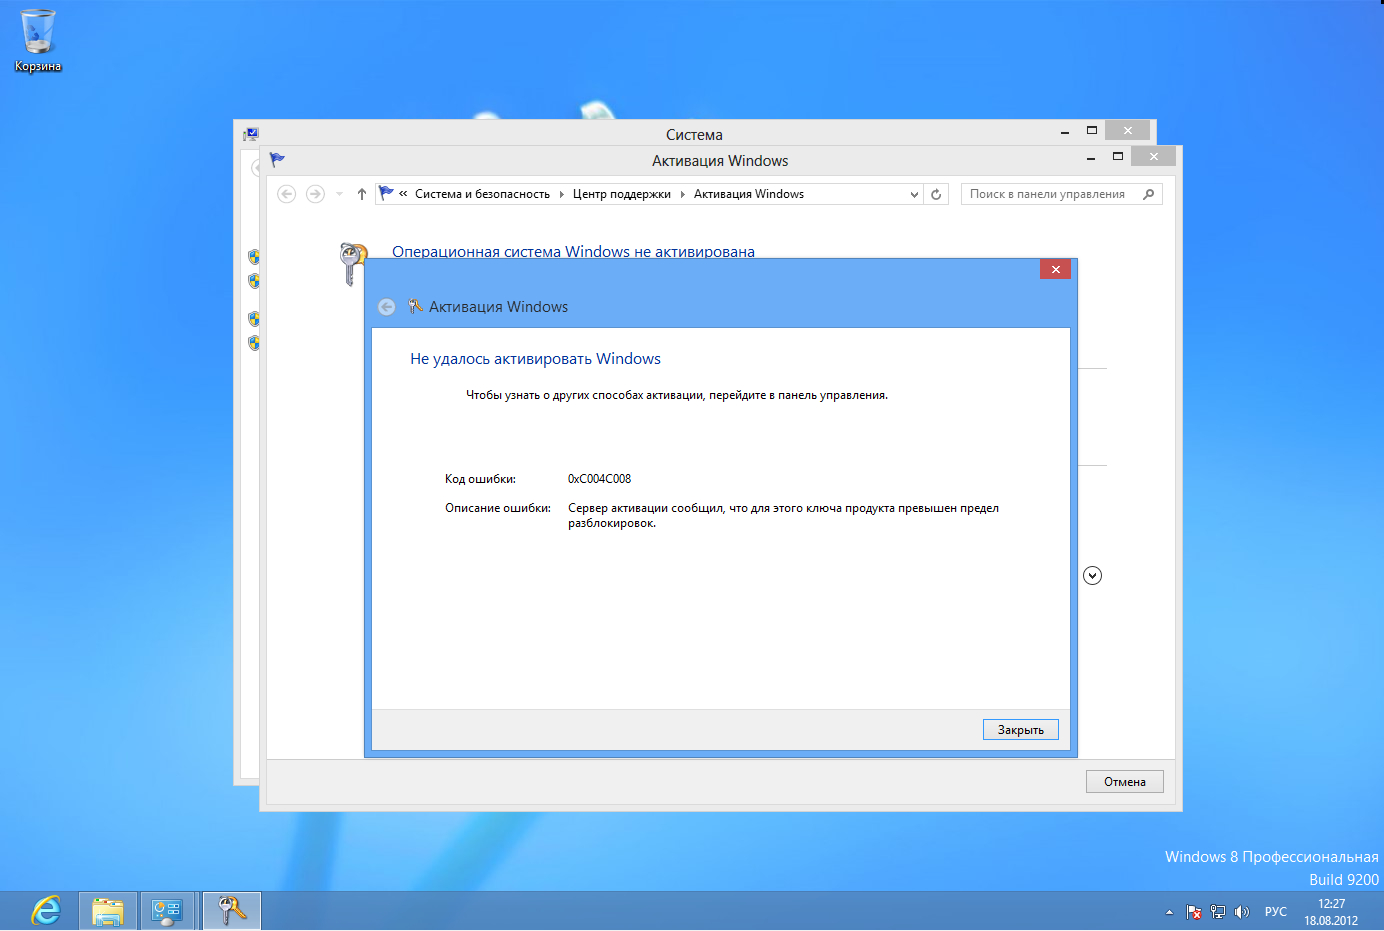The image size is (1384, 931).
Task: Click the key icon beside the Активация Windows dialog title
Action: (x=415, y=306)
